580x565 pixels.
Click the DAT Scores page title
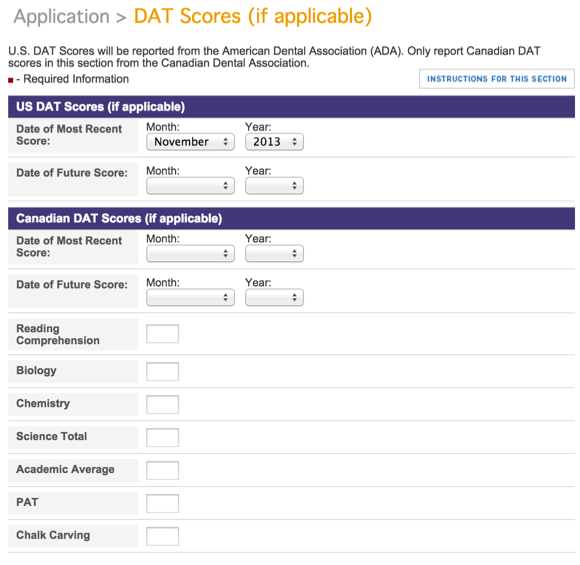point(253,16)
